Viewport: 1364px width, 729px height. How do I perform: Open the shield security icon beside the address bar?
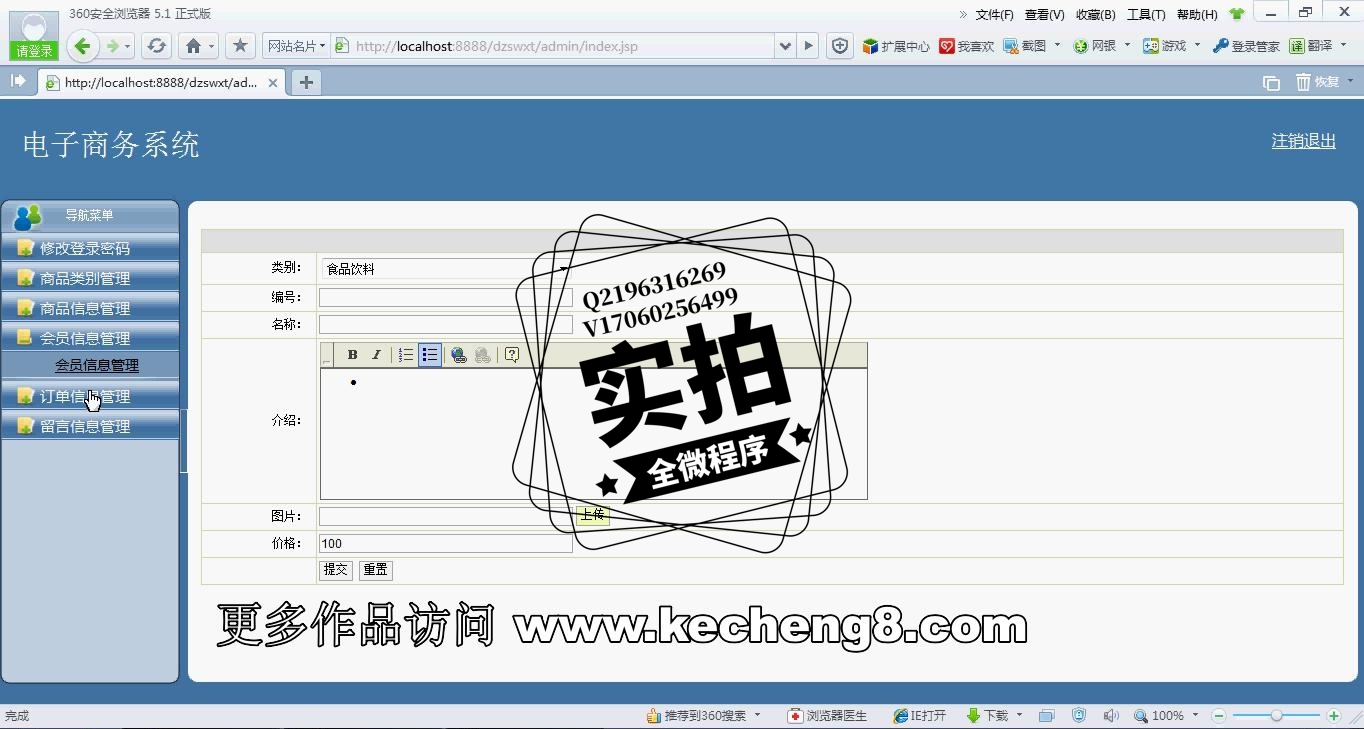[x=840, y=46]
